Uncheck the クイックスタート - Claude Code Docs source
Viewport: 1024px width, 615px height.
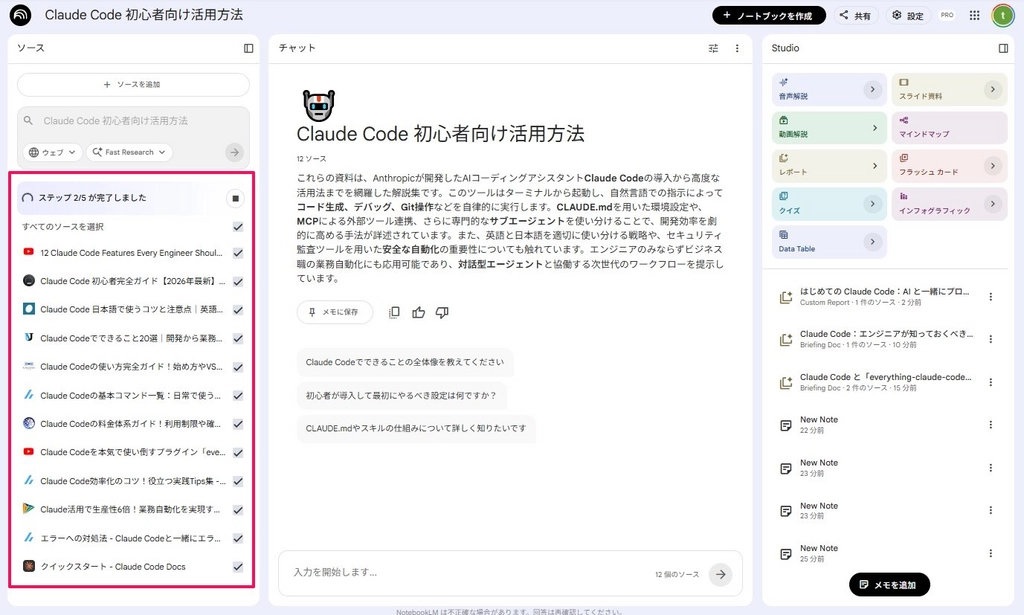pyautogui.click(x=238, y=567)
